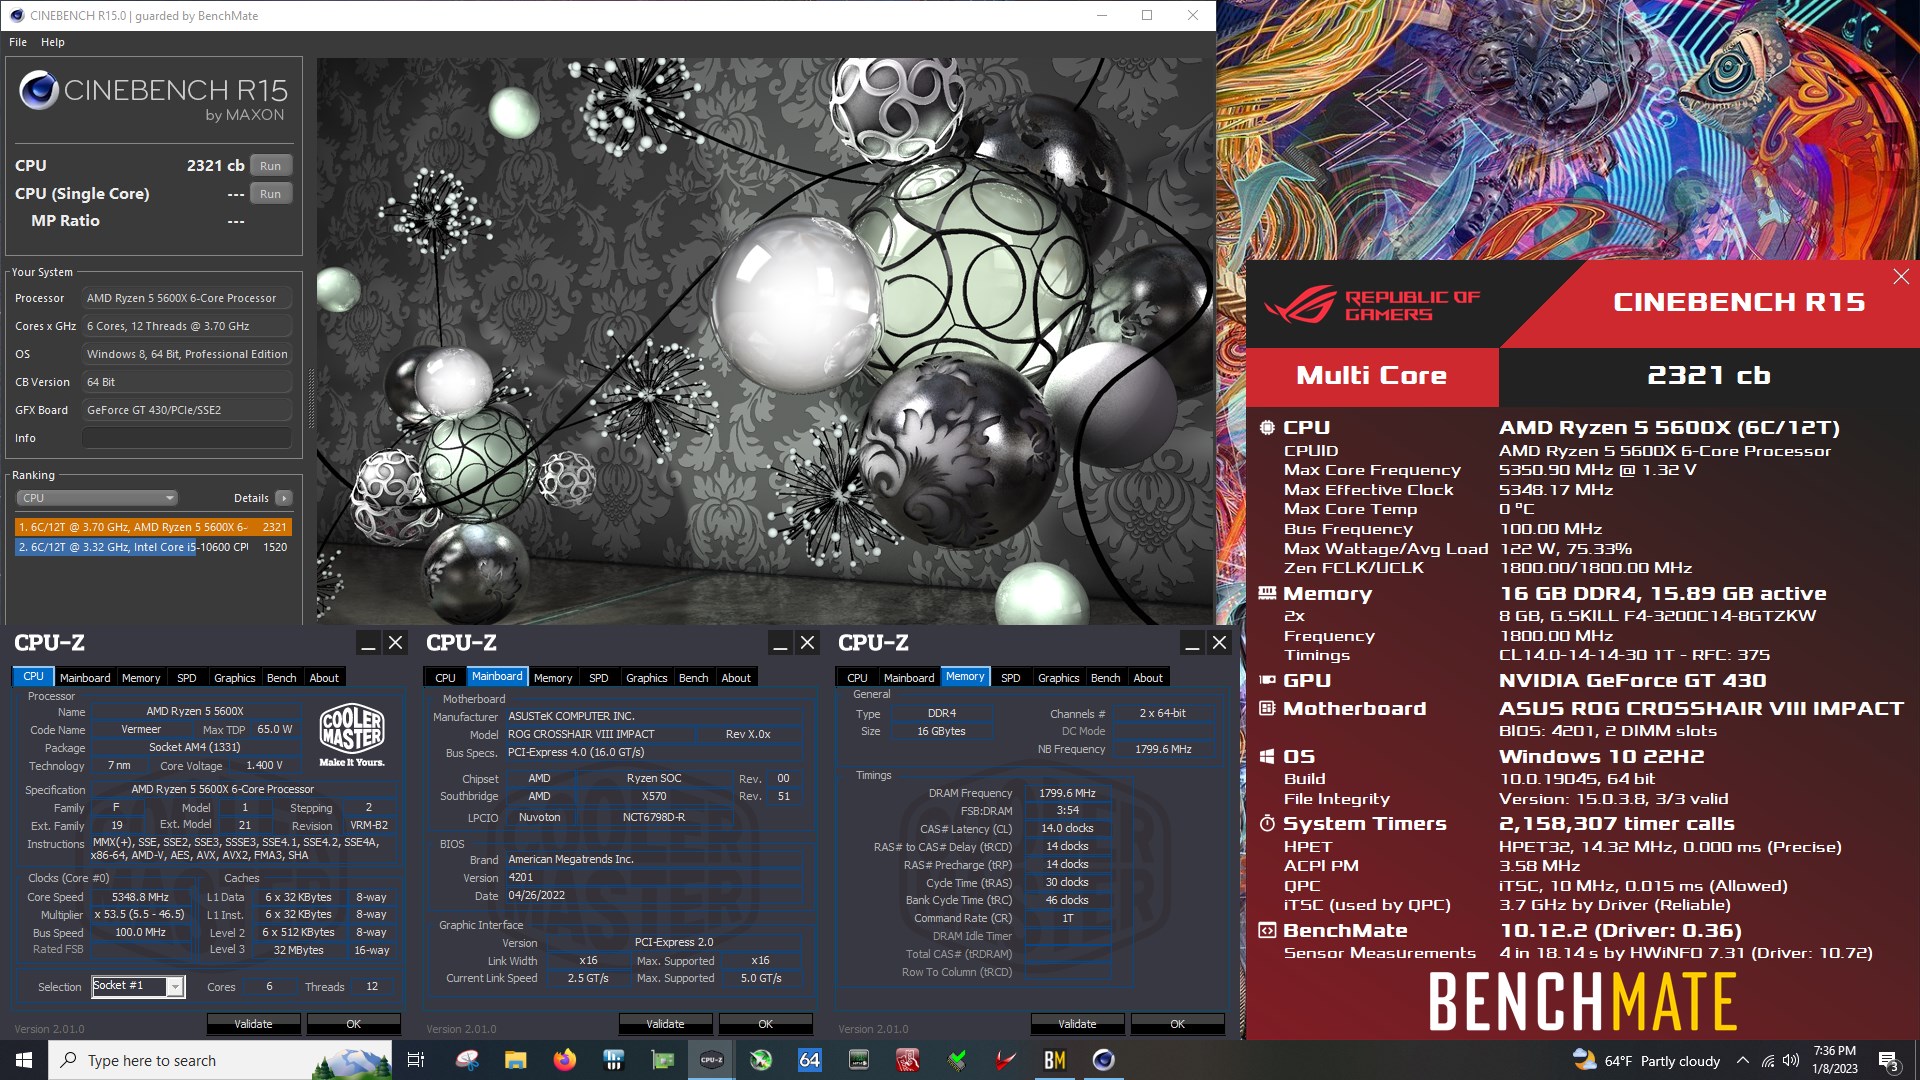Open network status in system tray
1920x1080 pixels.
pos(1767,1060)
